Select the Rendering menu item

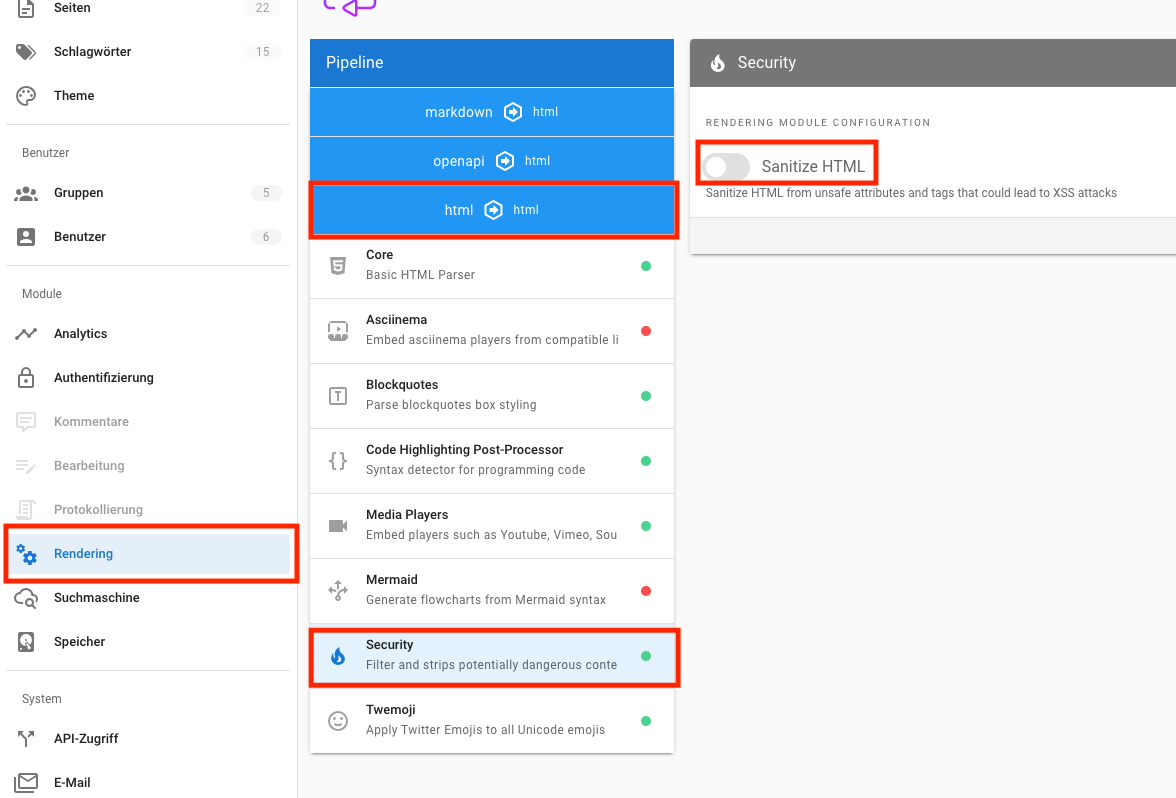pyautogui.click(x=148, y=554)
